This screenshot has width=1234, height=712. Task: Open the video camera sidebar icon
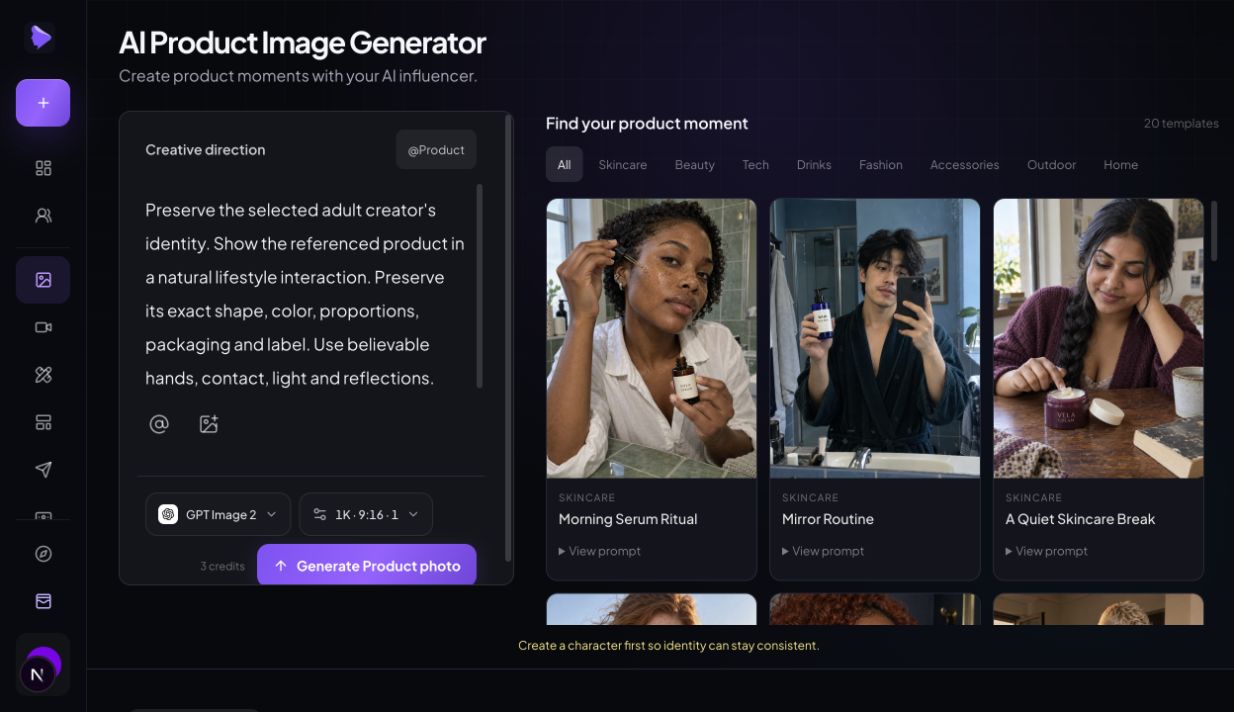coord(43,327)
